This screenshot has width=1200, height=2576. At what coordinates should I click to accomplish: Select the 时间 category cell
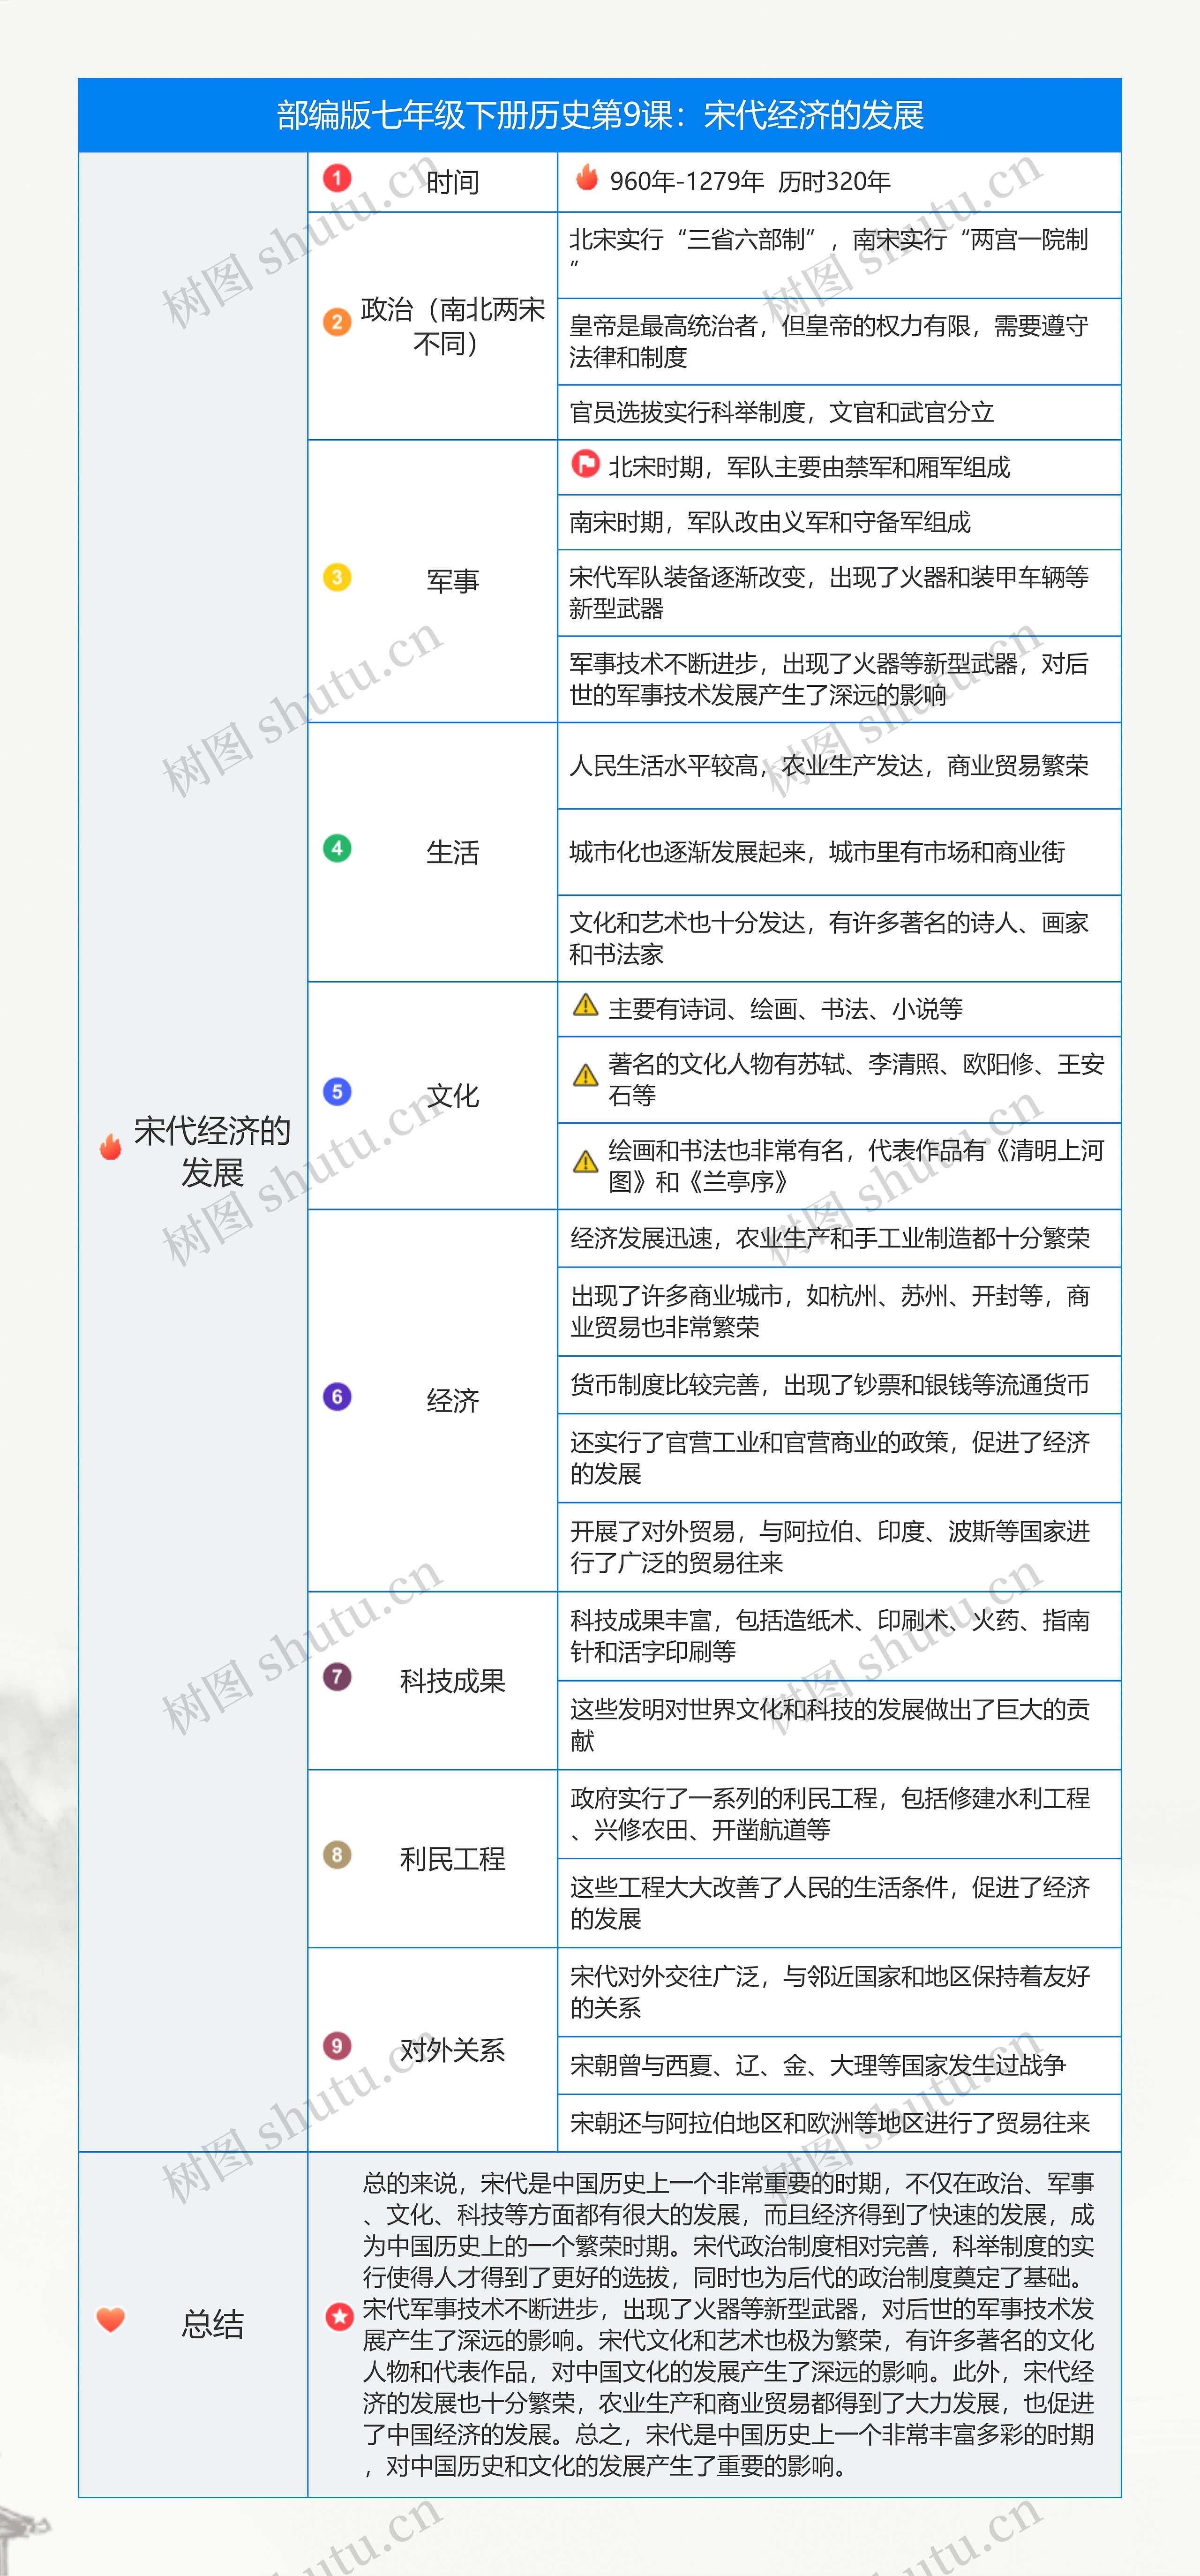(x=432, y=182)
